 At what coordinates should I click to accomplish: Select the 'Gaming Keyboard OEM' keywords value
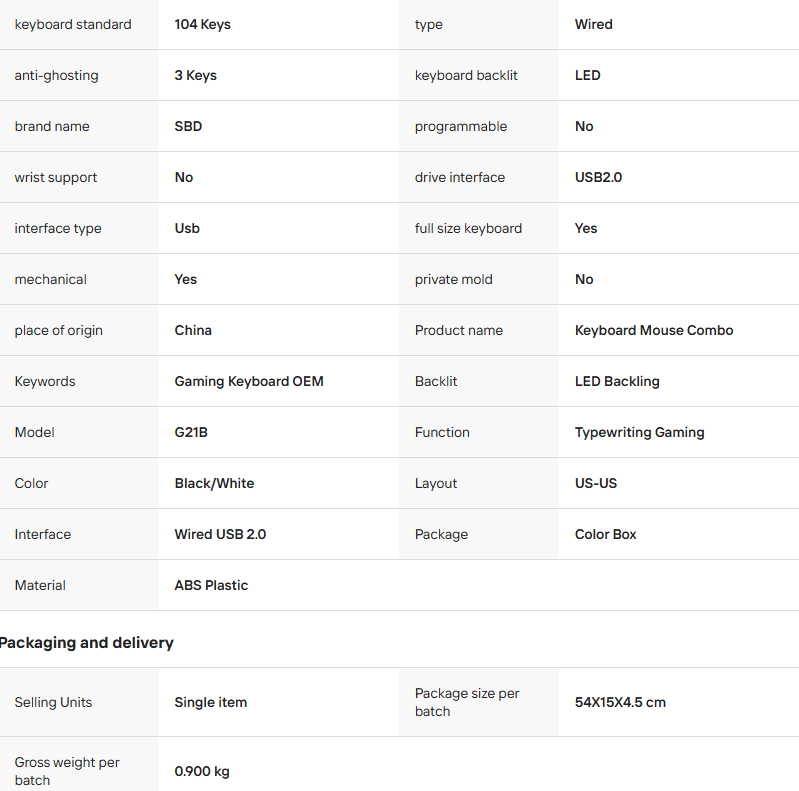click(x=249, y=381)
